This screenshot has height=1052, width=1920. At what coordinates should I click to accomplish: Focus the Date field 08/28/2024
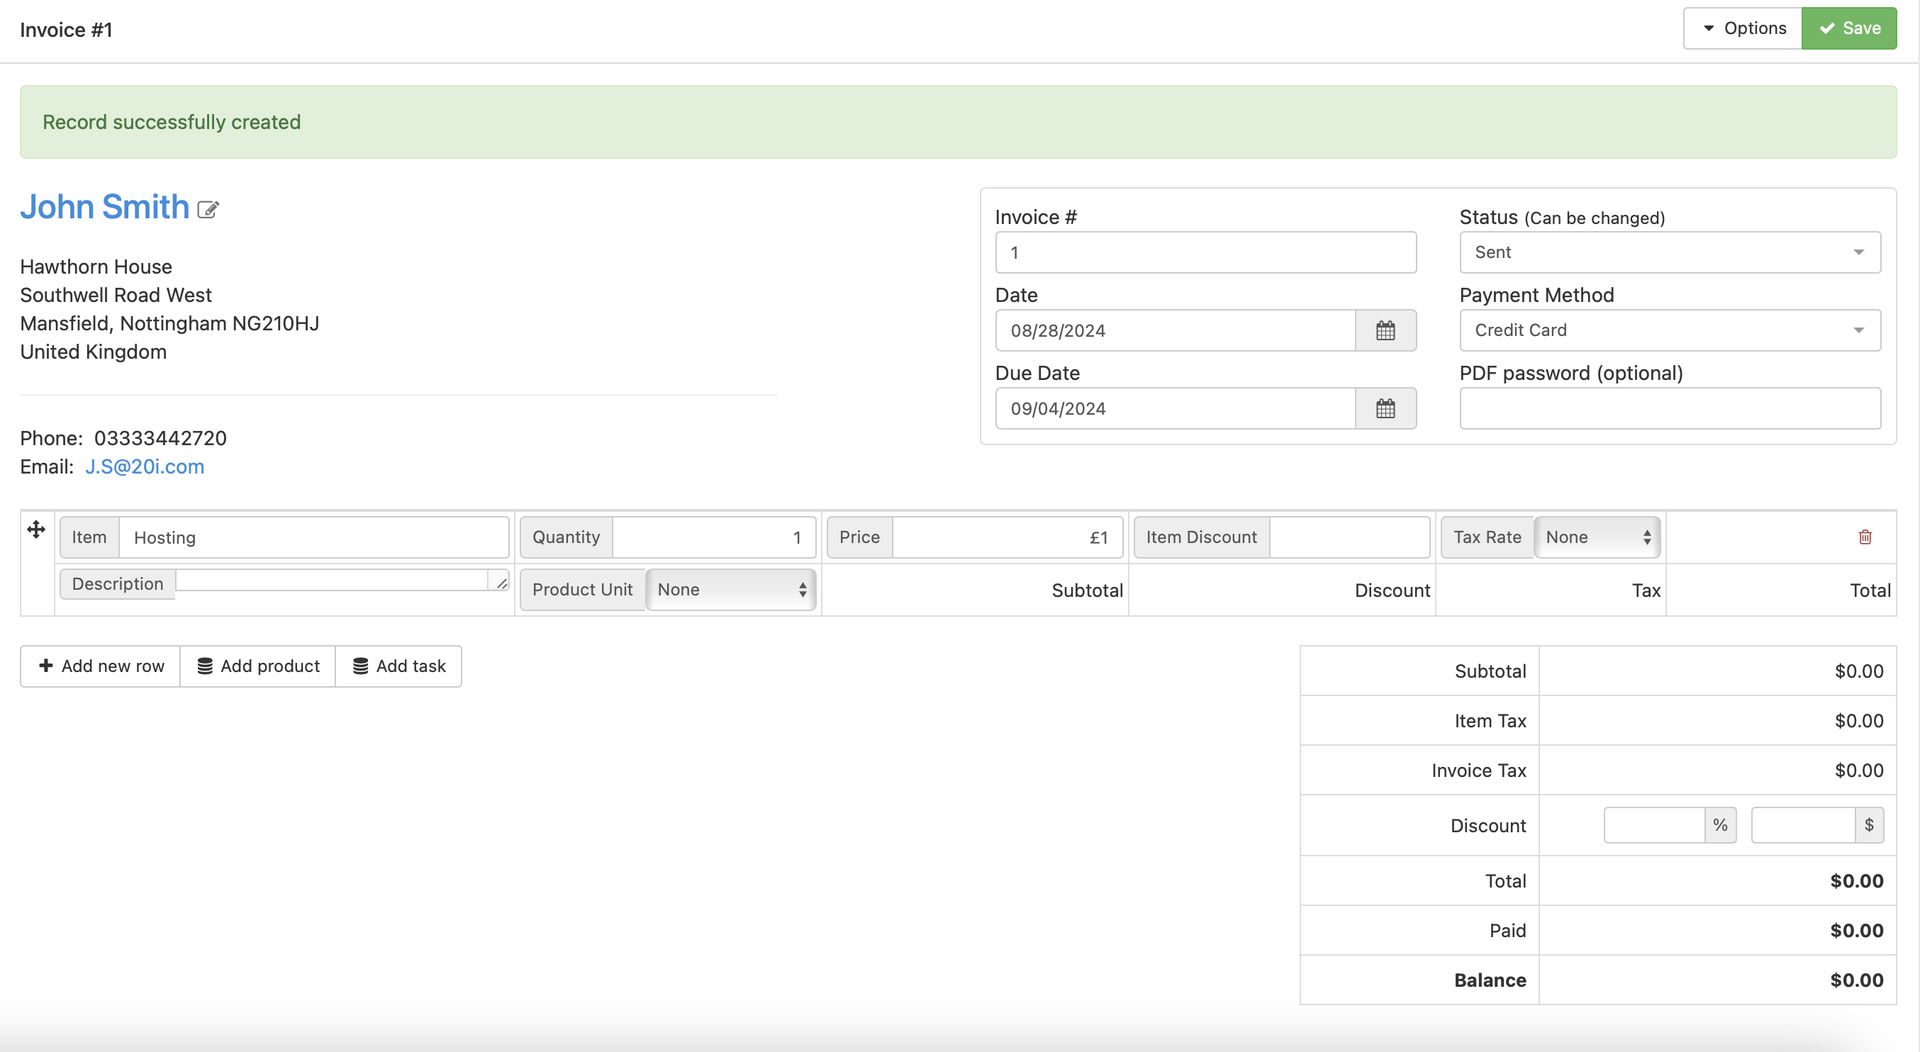(x=1176, y=331)
